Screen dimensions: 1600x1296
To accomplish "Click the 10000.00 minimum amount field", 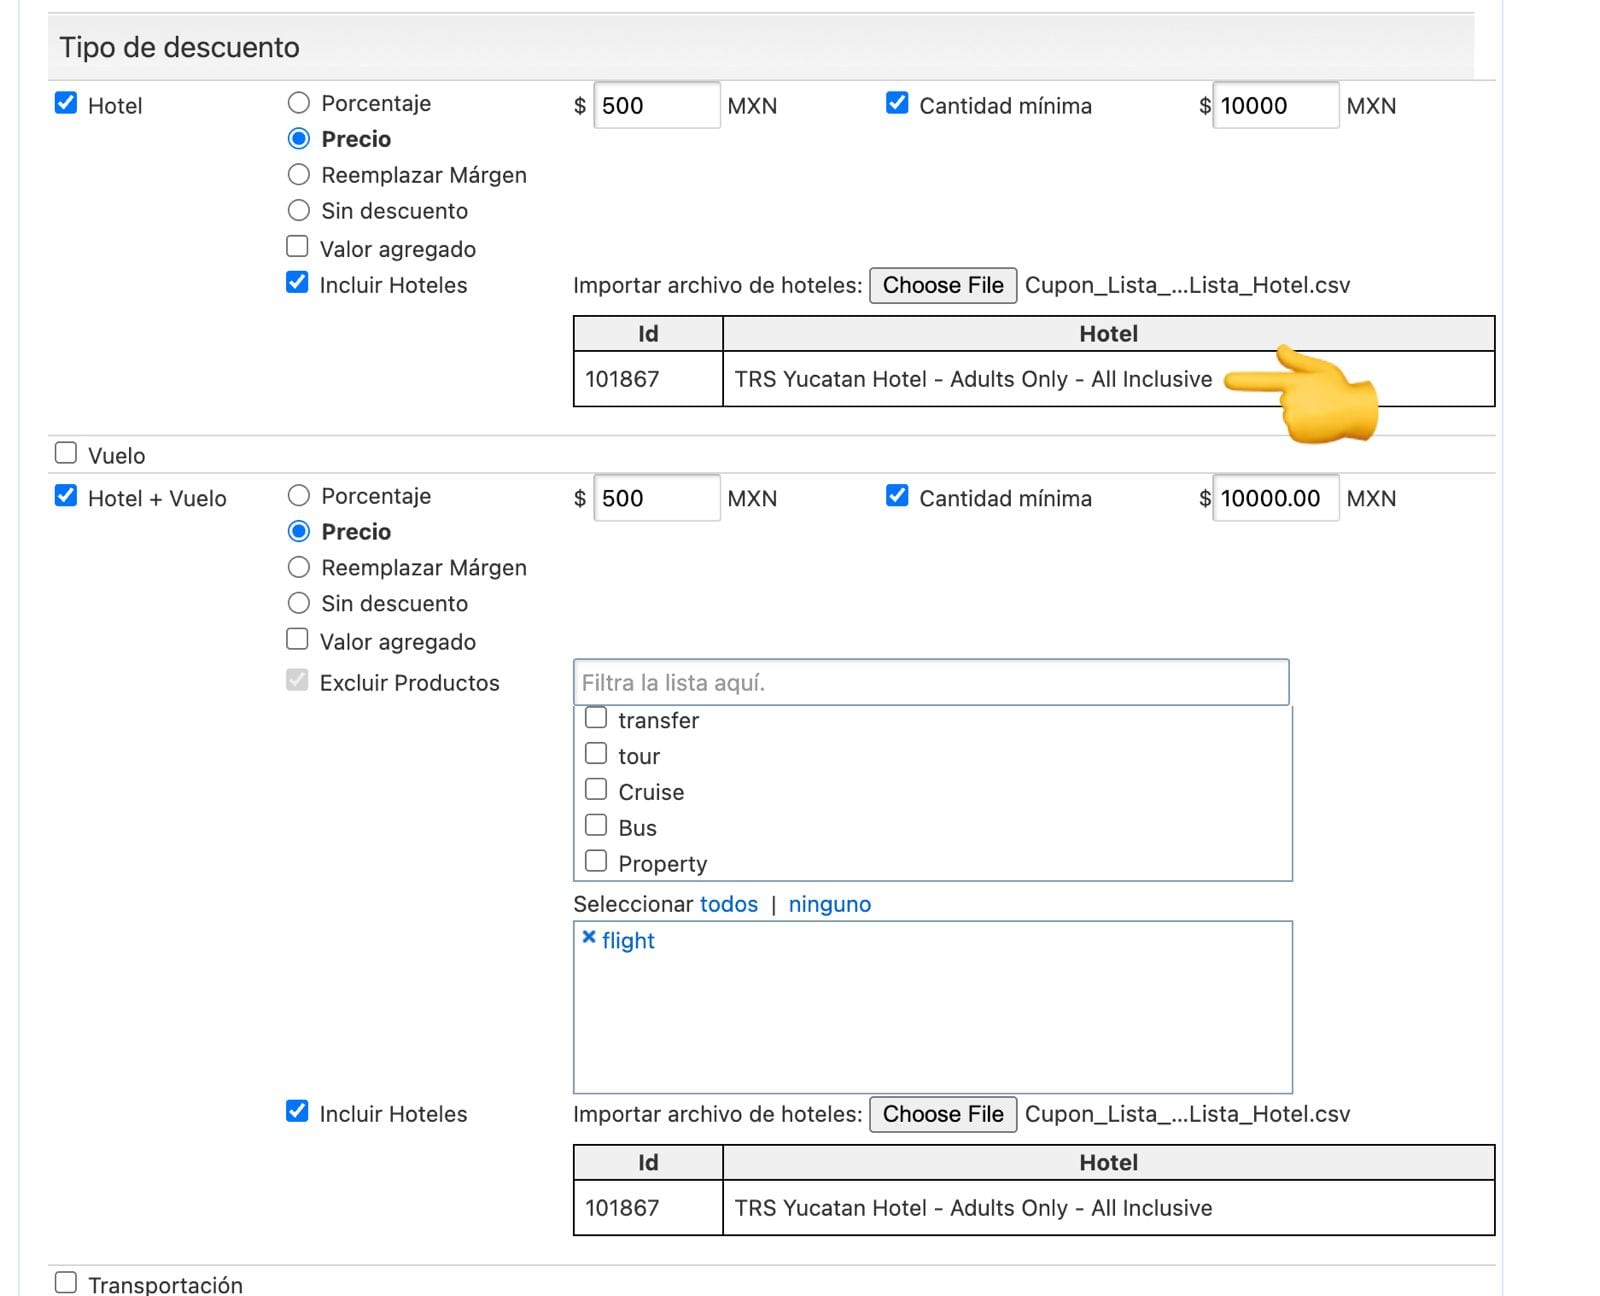I will point(1275,498).
